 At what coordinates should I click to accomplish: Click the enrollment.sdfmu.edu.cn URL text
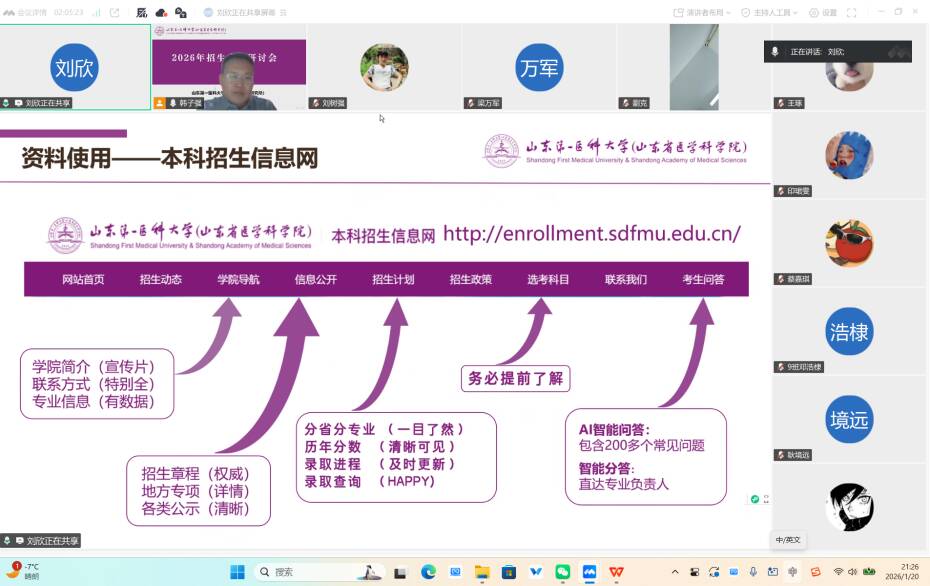coord(591,234)
